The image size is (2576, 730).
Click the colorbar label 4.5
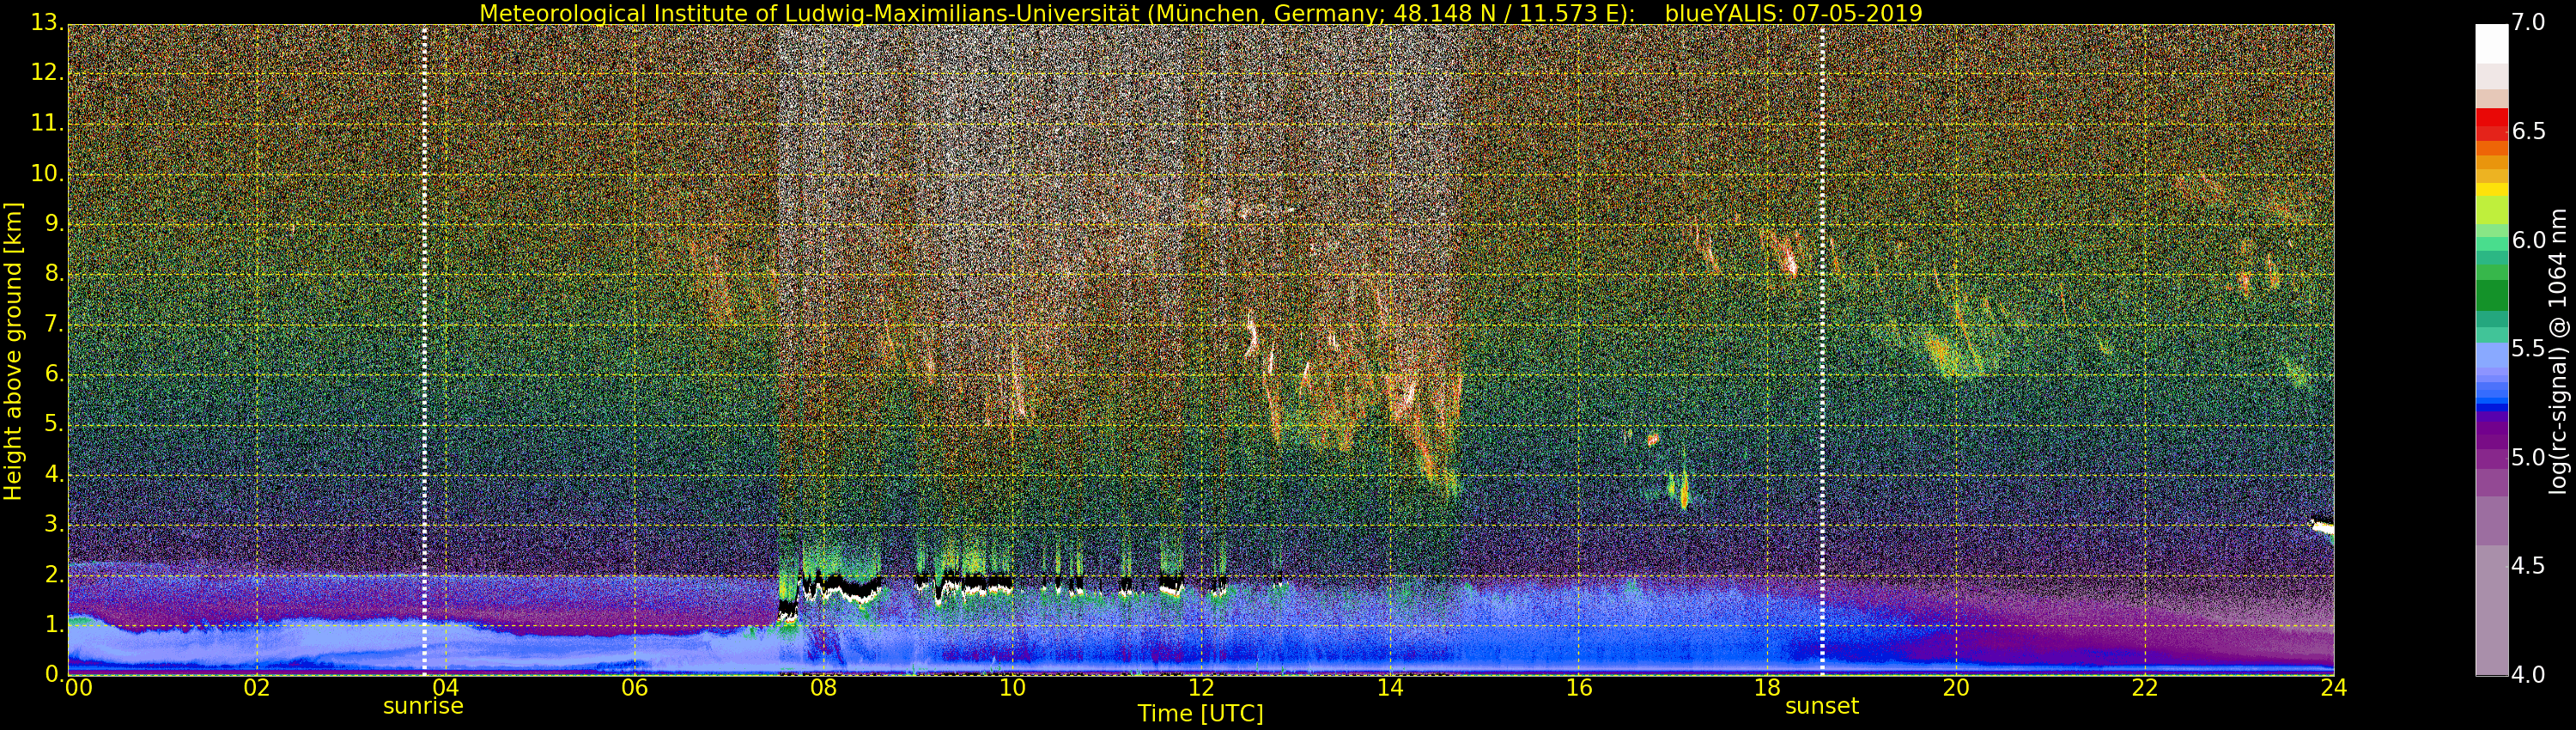(x=2529, y=566)
